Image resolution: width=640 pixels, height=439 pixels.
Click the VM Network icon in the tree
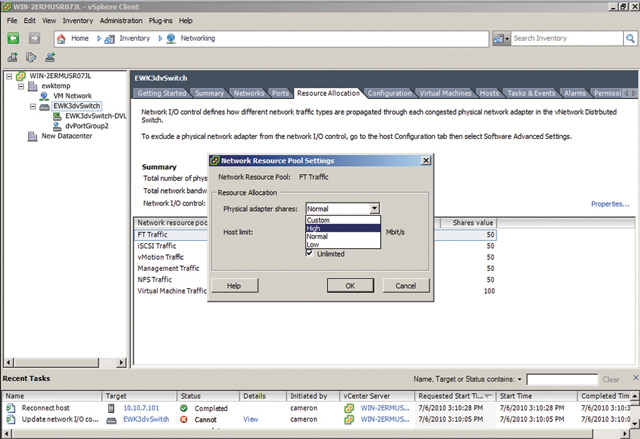click(x=44, y=96)
